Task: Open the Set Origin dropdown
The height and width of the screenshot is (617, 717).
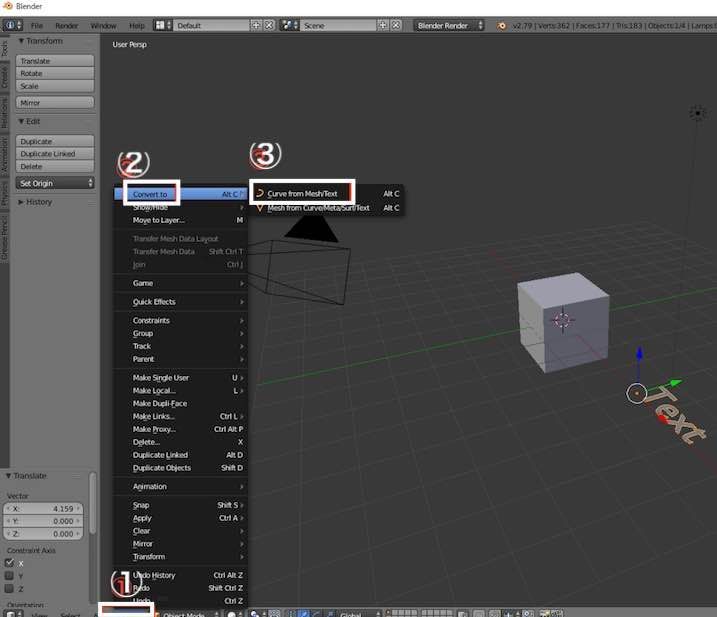Action: (55, 183)
